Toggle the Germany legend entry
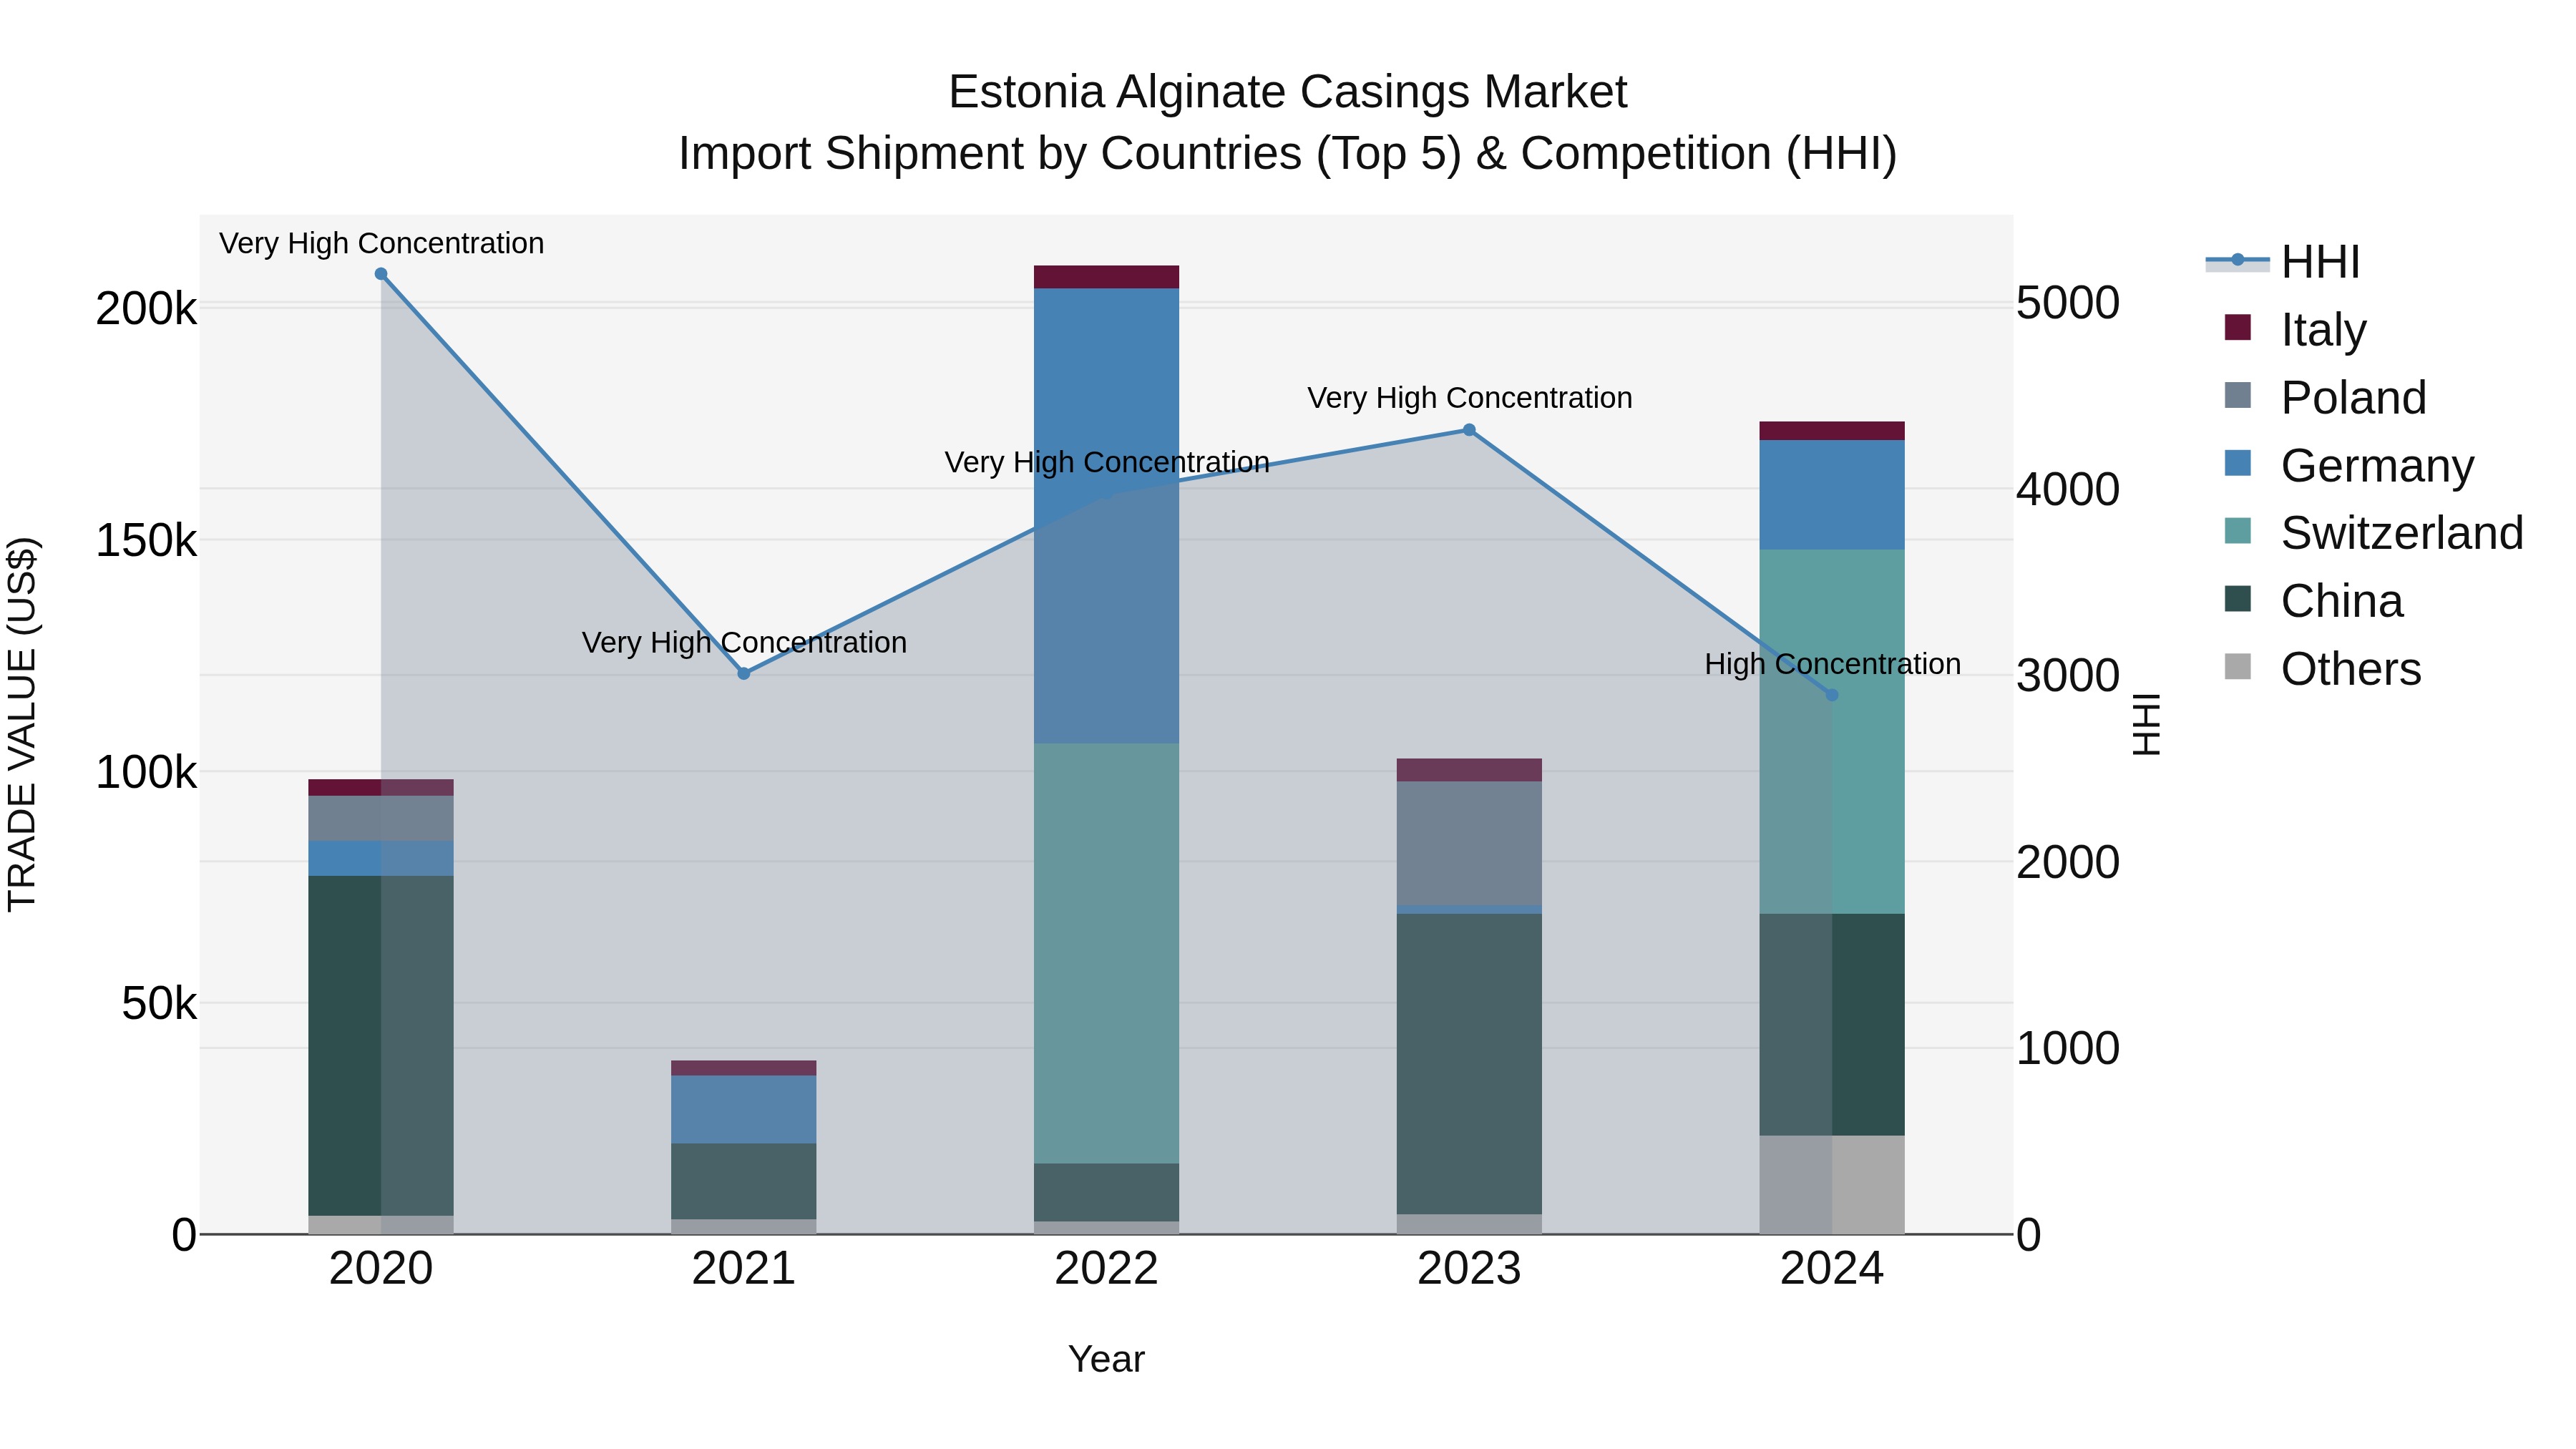Viewport: 2576px width, 1449px height. coord(2349,465)
